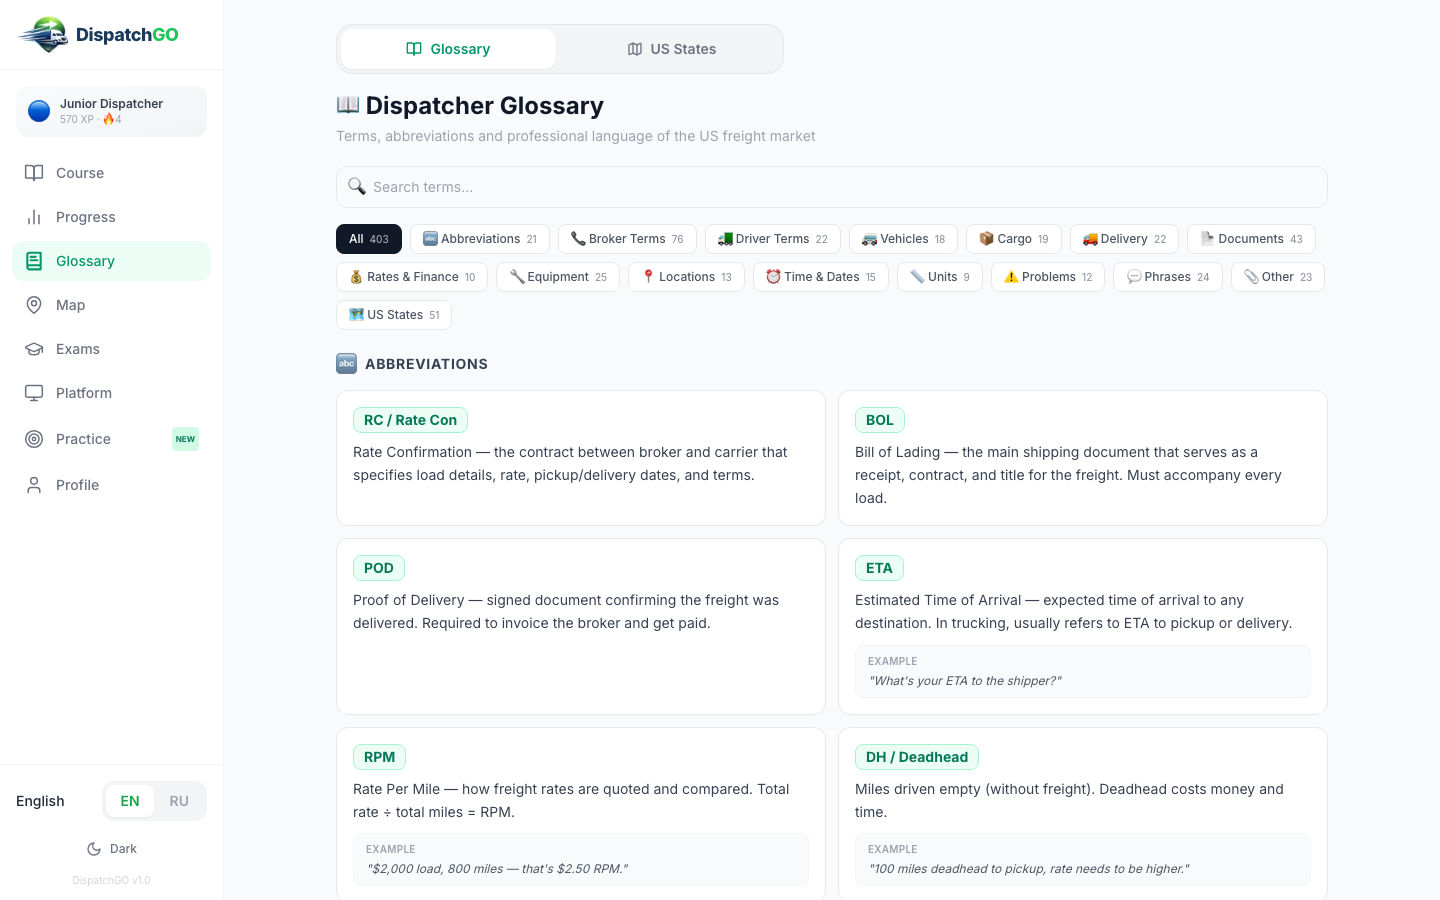Open Exams via the graduation cap icon
The width and height of the screenshot is (1440, 900).
click(x=34, y=349)
